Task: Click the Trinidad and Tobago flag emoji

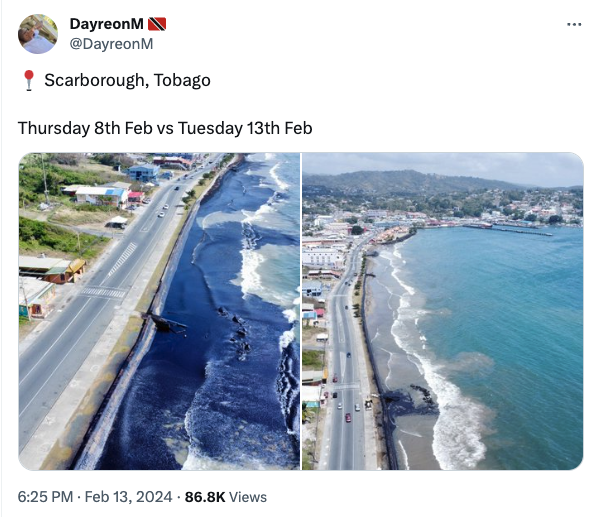Action: (x=157, y=24)
